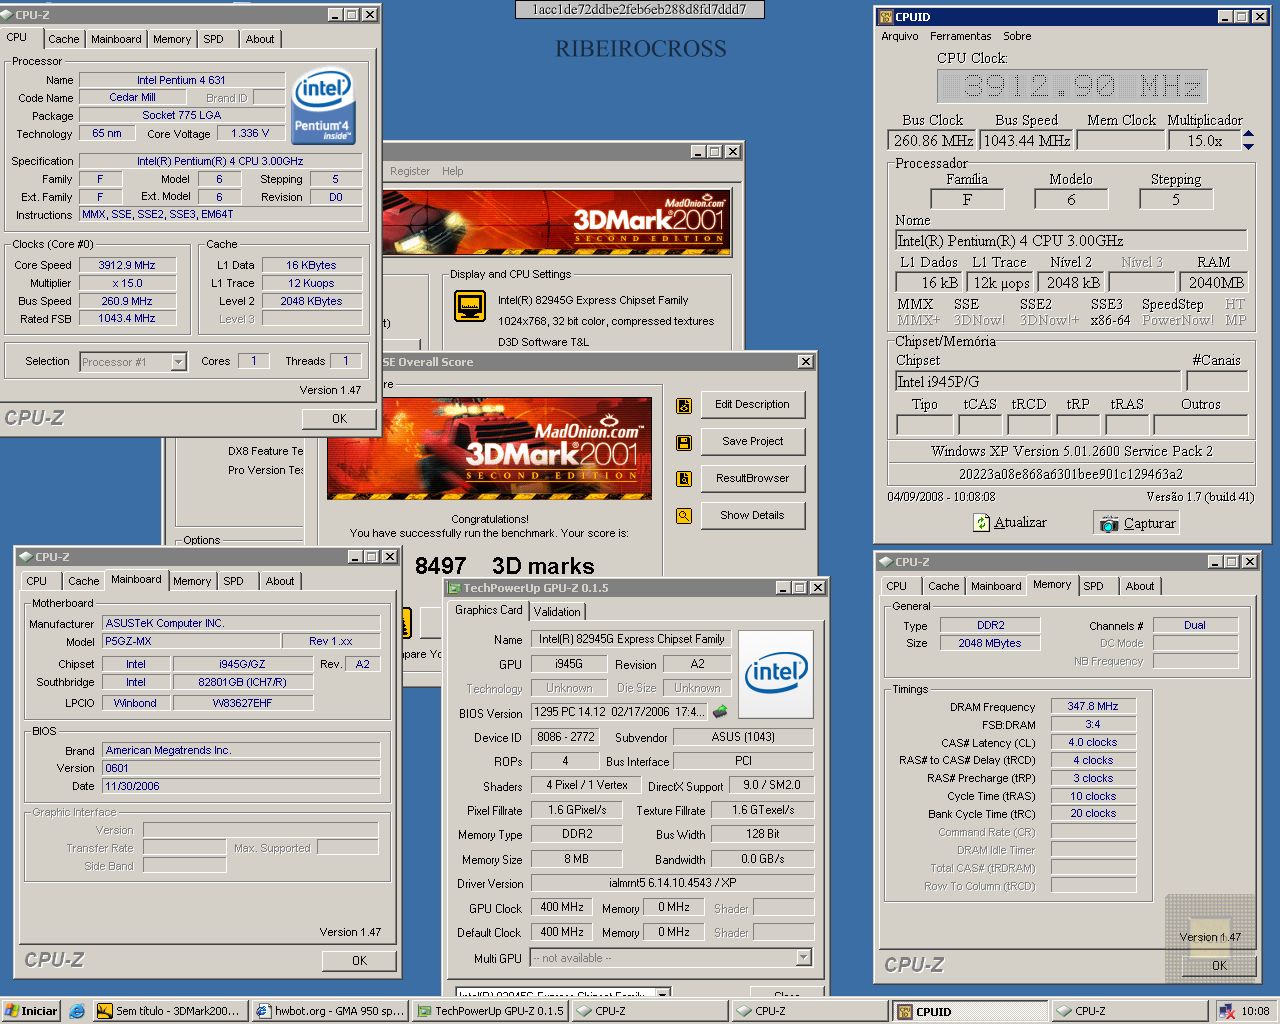
Task: Click the monitor icon under Display and CPU Settings
Action: [470, 306]
